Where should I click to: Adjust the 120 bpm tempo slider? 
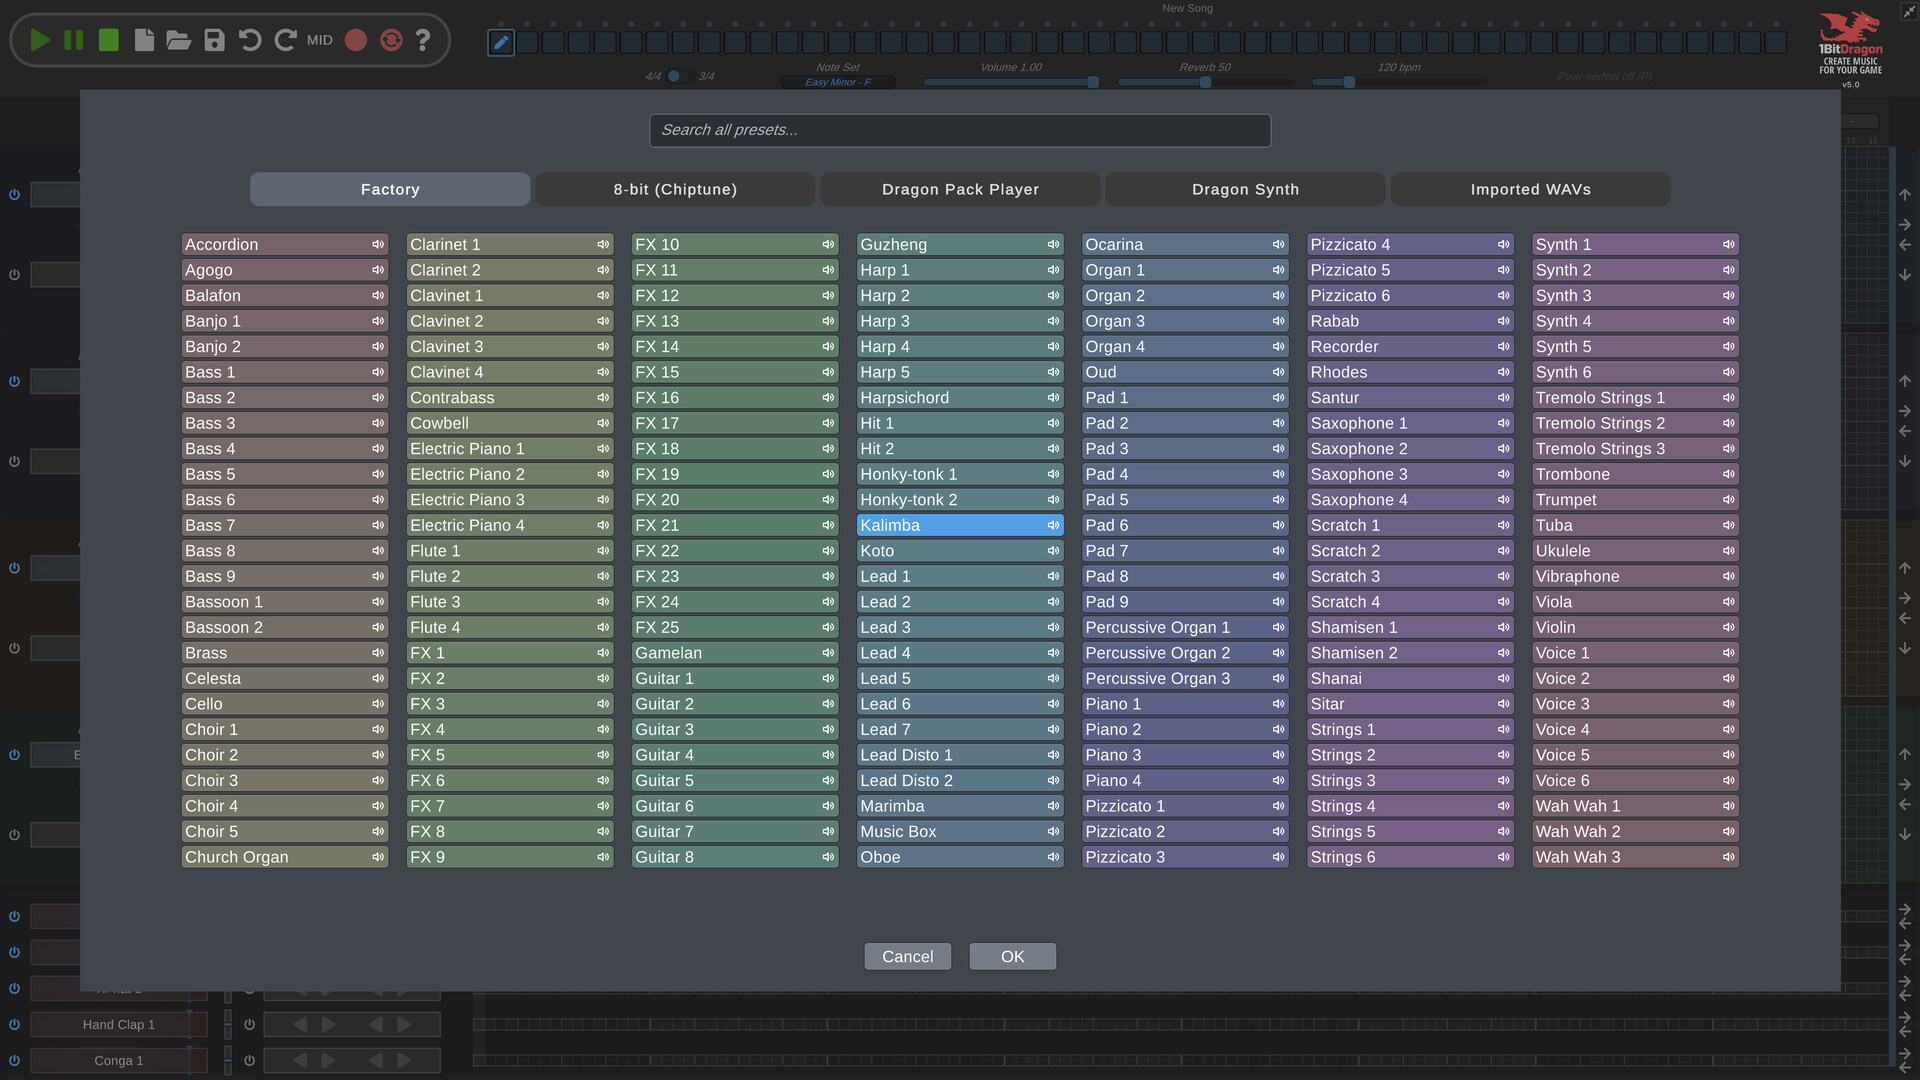pyautogui.click(x=1398, y=82)
